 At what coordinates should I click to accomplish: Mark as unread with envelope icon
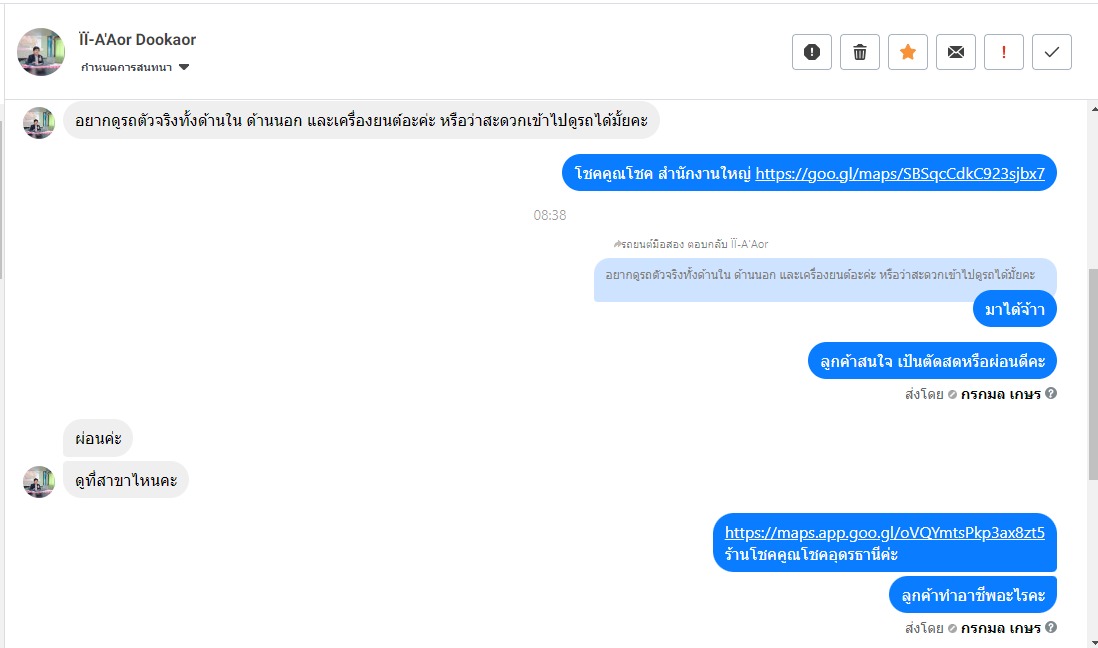(x=956, y=52)
